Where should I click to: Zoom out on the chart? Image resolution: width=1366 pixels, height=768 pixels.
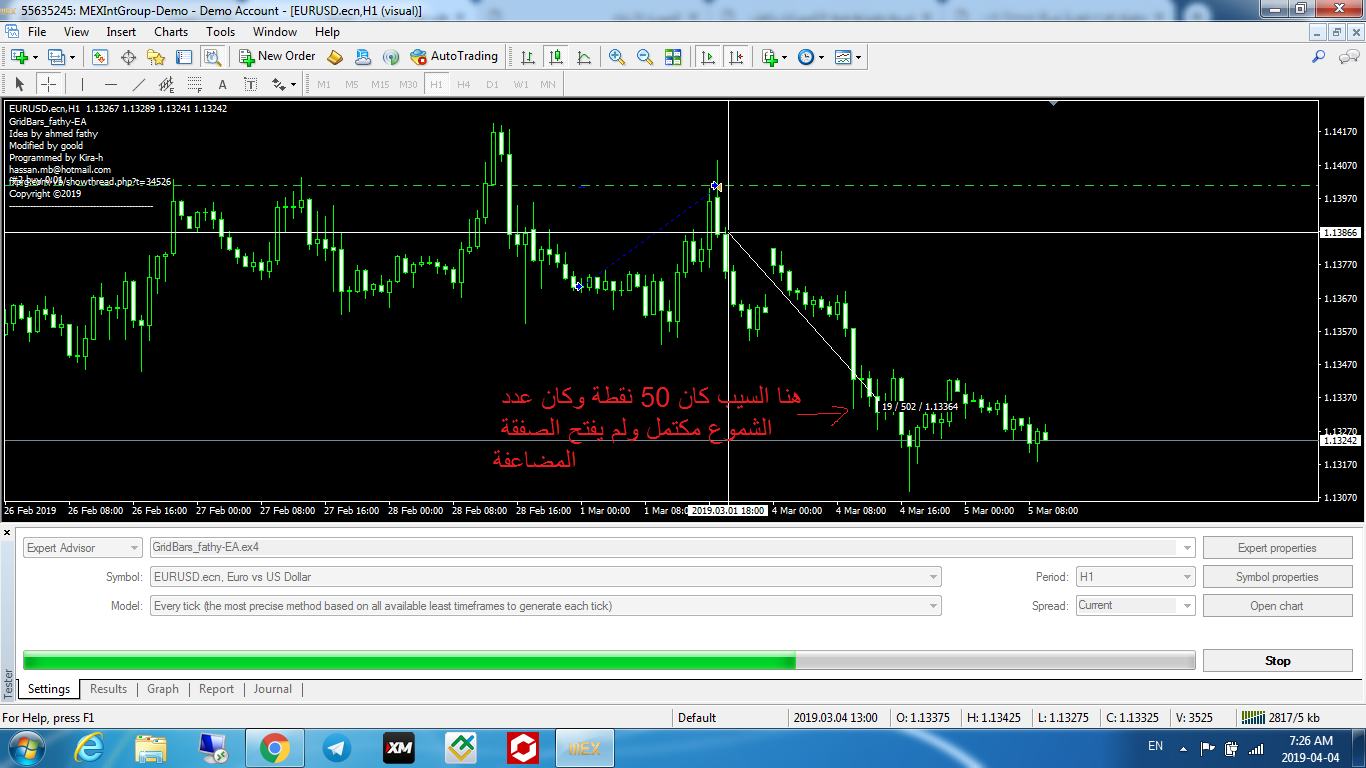[645, 57]
